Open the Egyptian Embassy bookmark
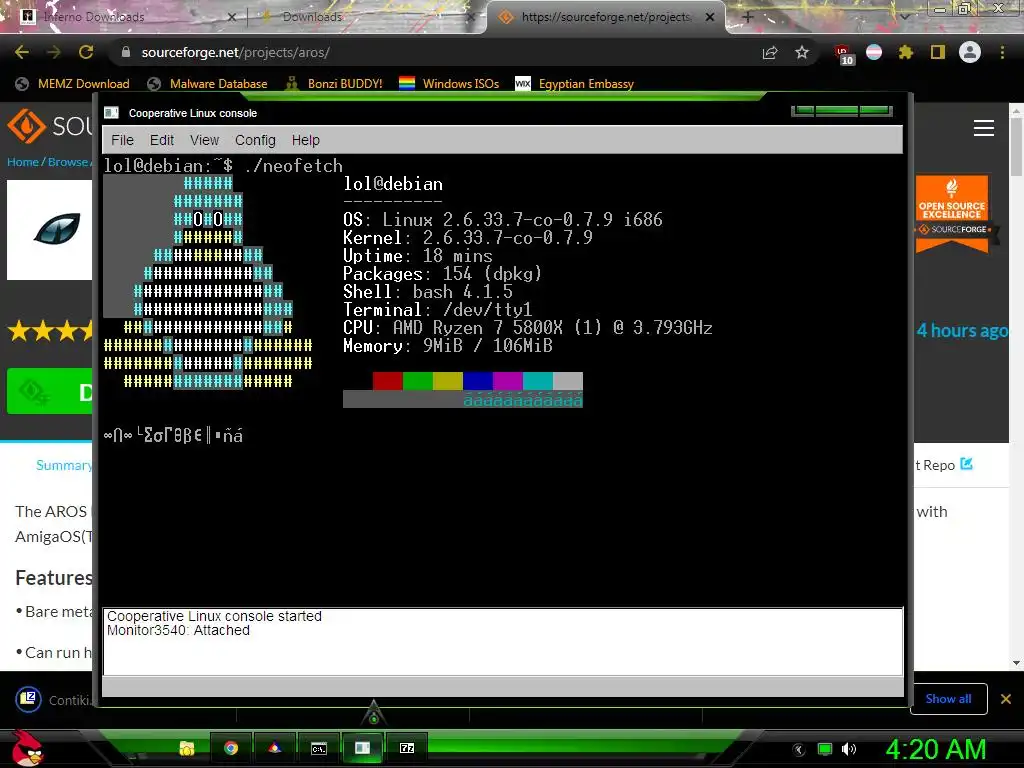The image size is (1024, 768). pos(574,84)
